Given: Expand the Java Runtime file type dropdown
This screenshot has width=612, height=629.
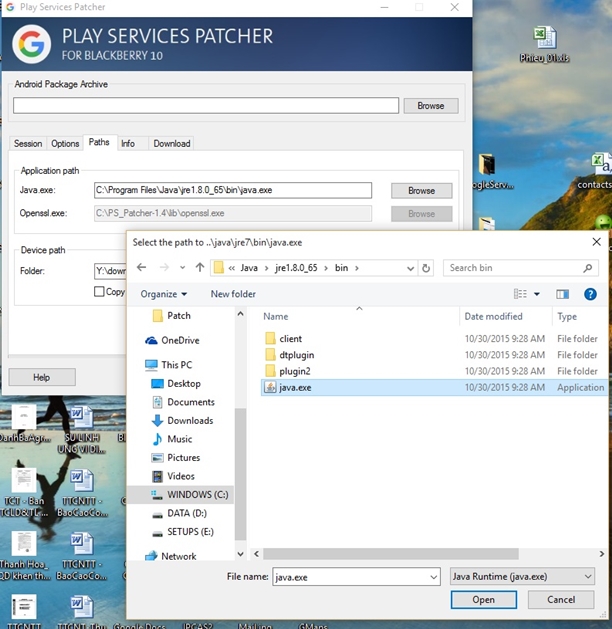Looking at the screenshot, I should pos(585,577).
